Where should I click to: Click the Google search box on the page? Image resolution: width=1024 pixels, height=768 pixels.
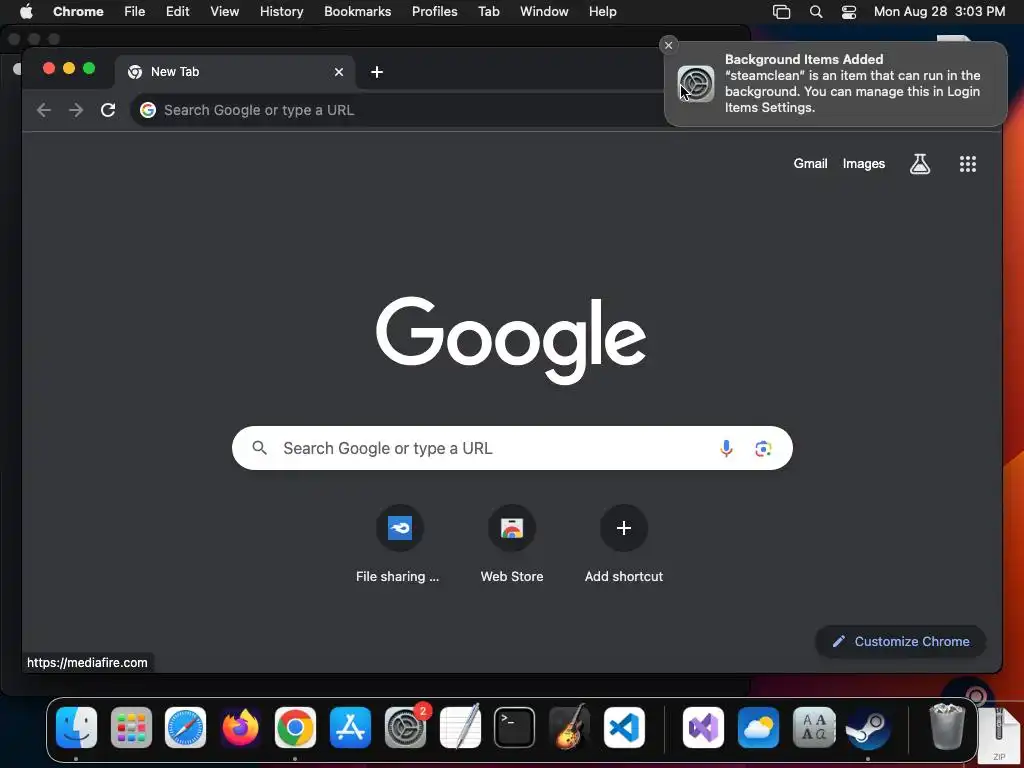click(x=512, y=448)
